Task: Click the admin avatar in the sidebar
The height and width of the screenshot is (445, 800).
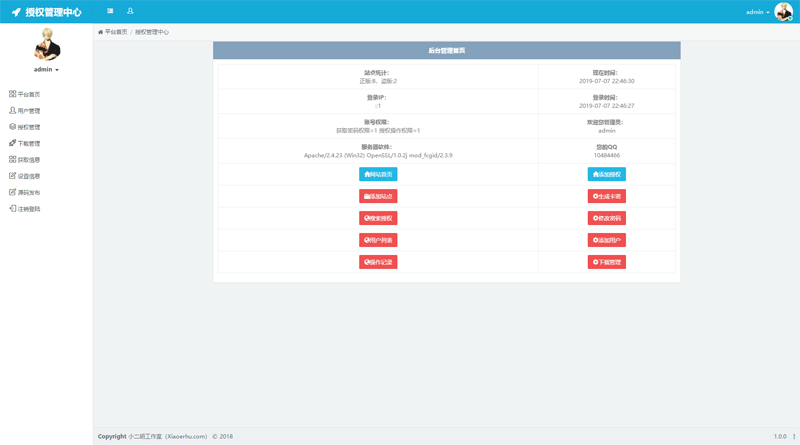Action: click(x=46, y=45)
